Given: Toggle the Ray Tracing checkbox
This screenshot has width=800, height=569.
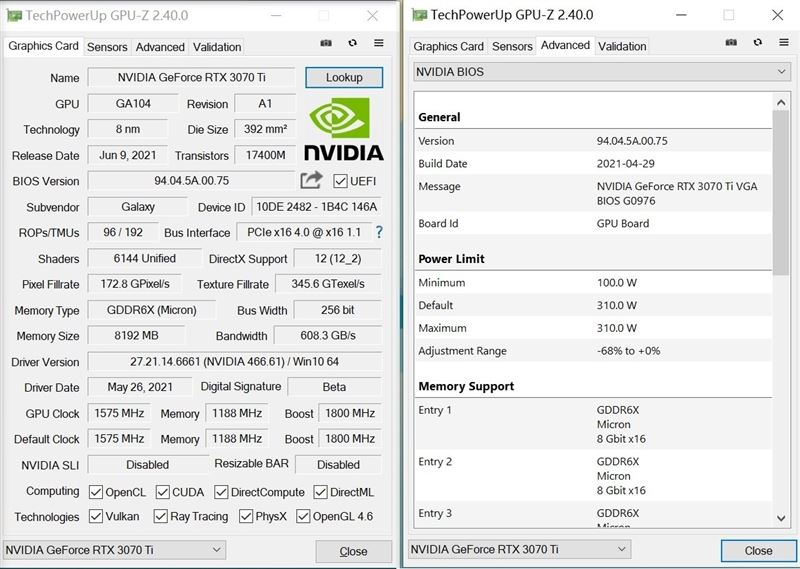Looking at the screenshot, I should tap(160, 517).
